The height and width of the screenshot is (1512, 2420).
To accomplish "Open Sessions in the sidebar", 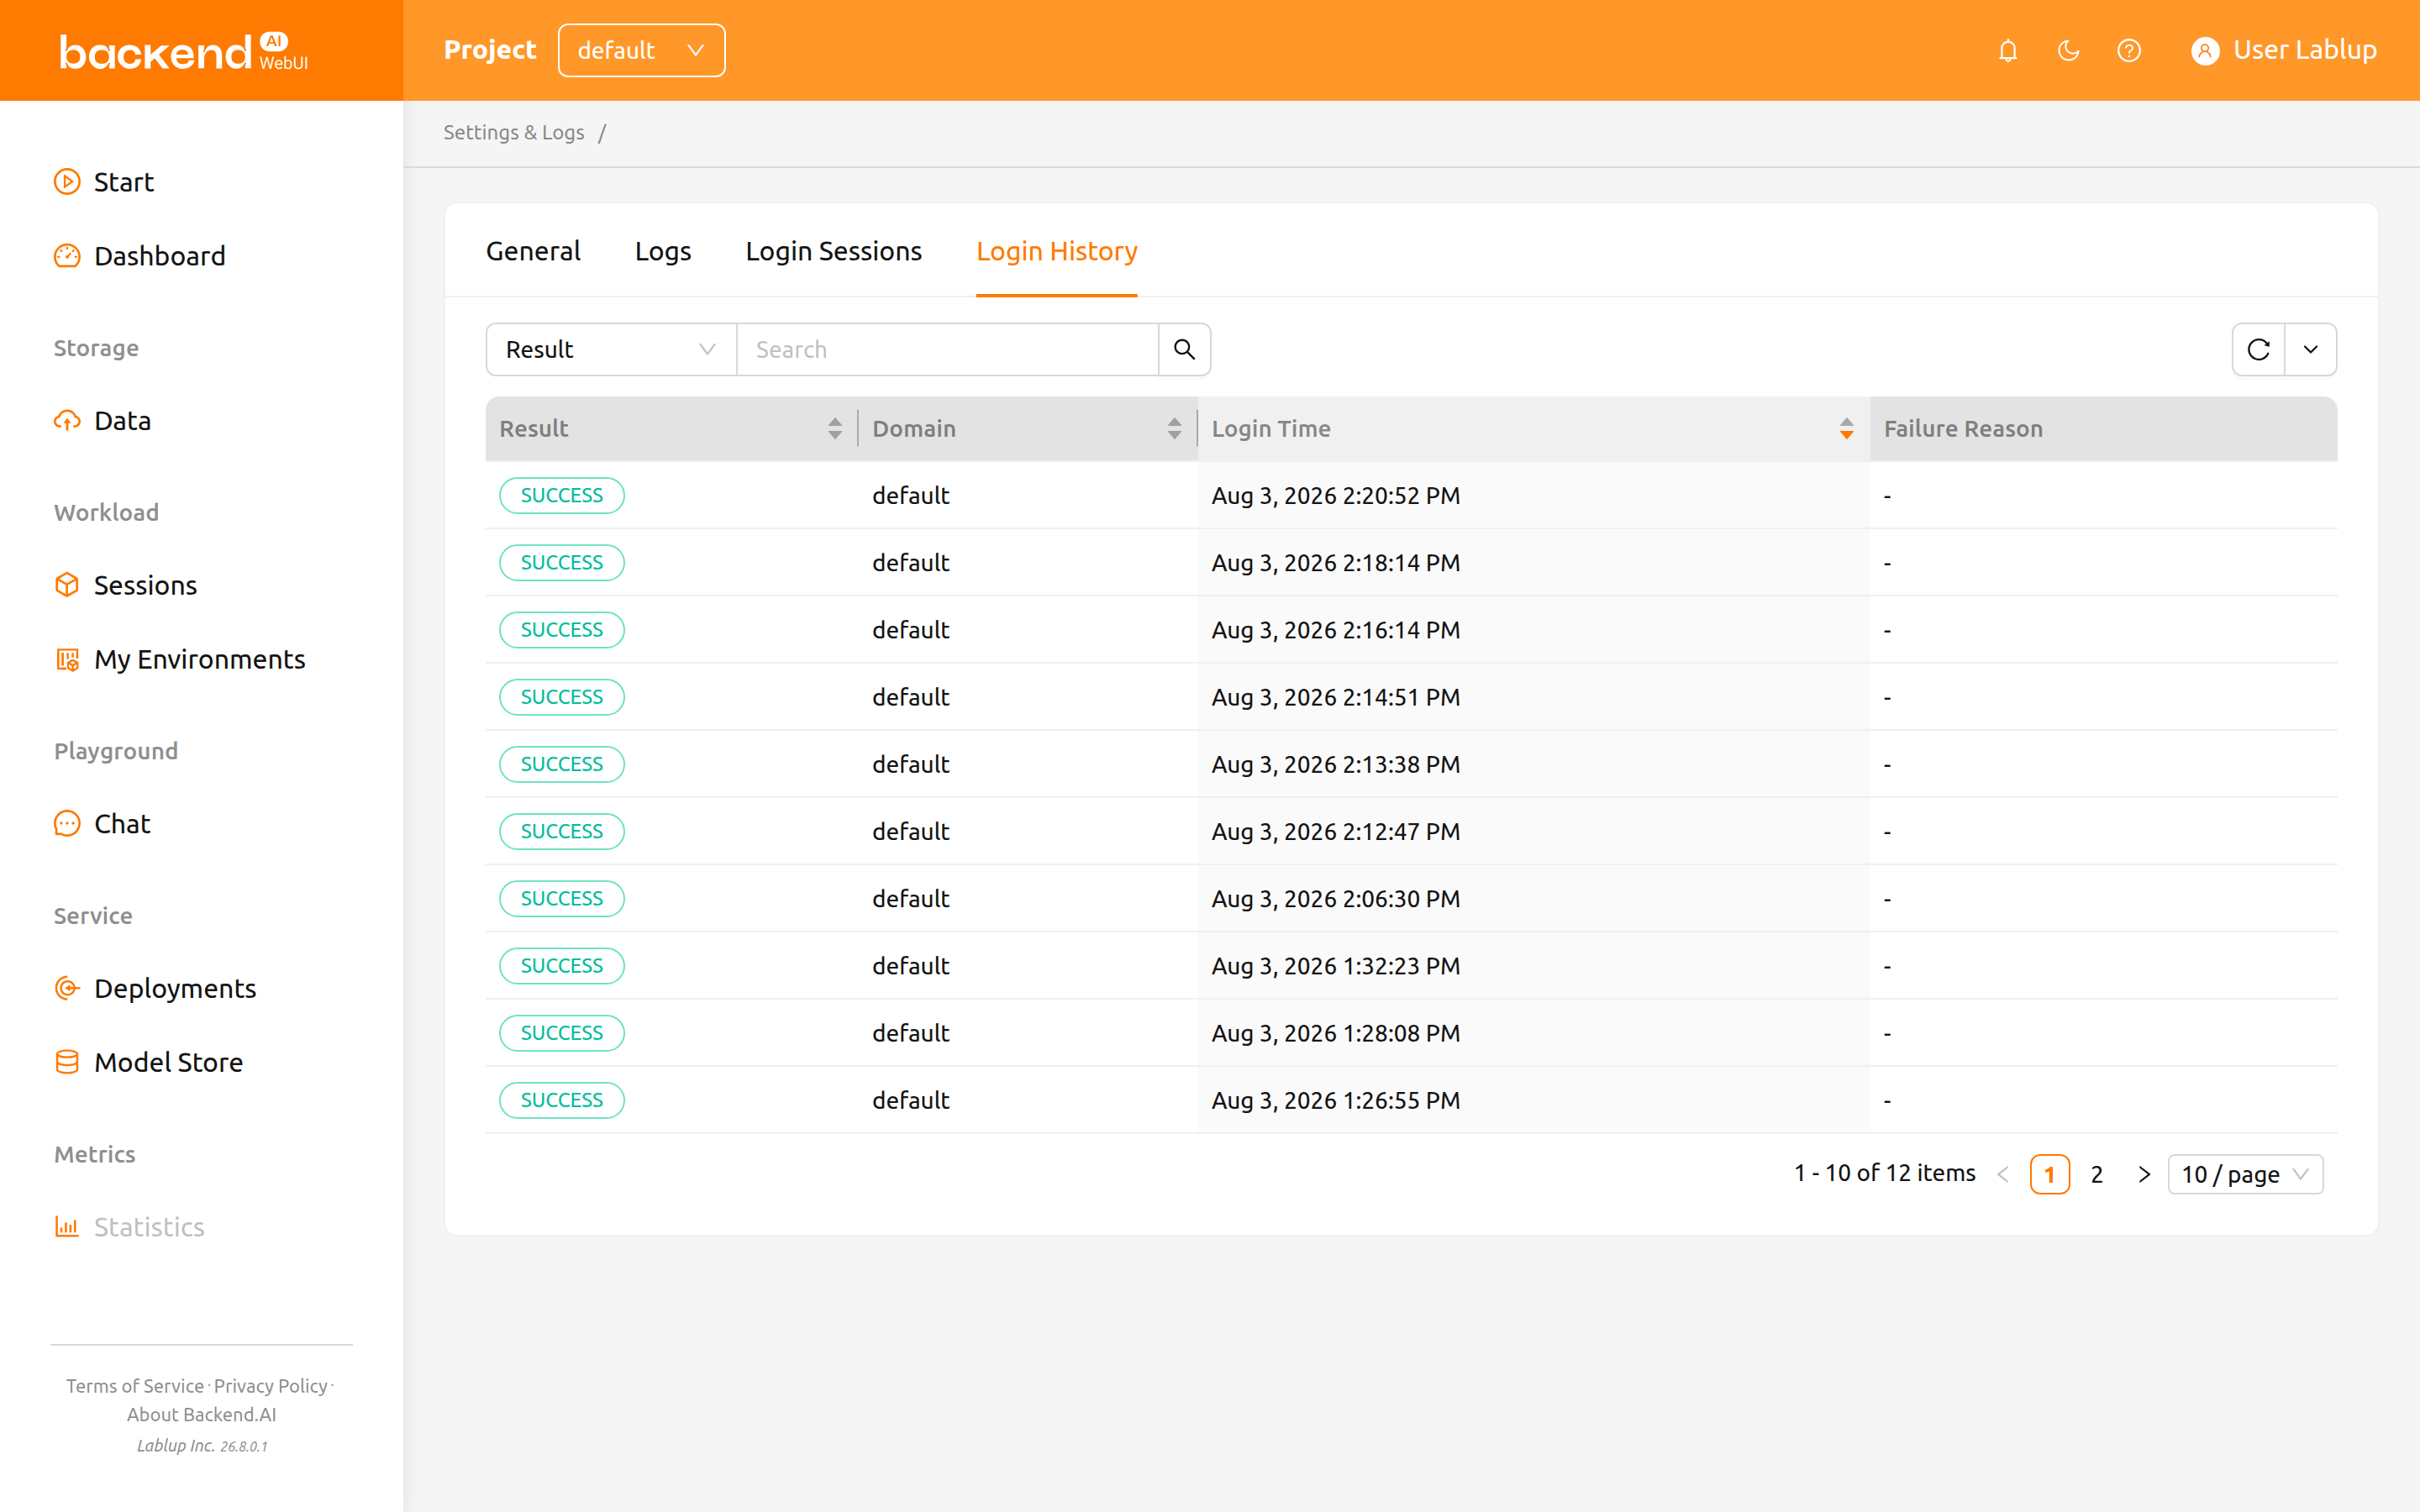I will tap(146, 585).
